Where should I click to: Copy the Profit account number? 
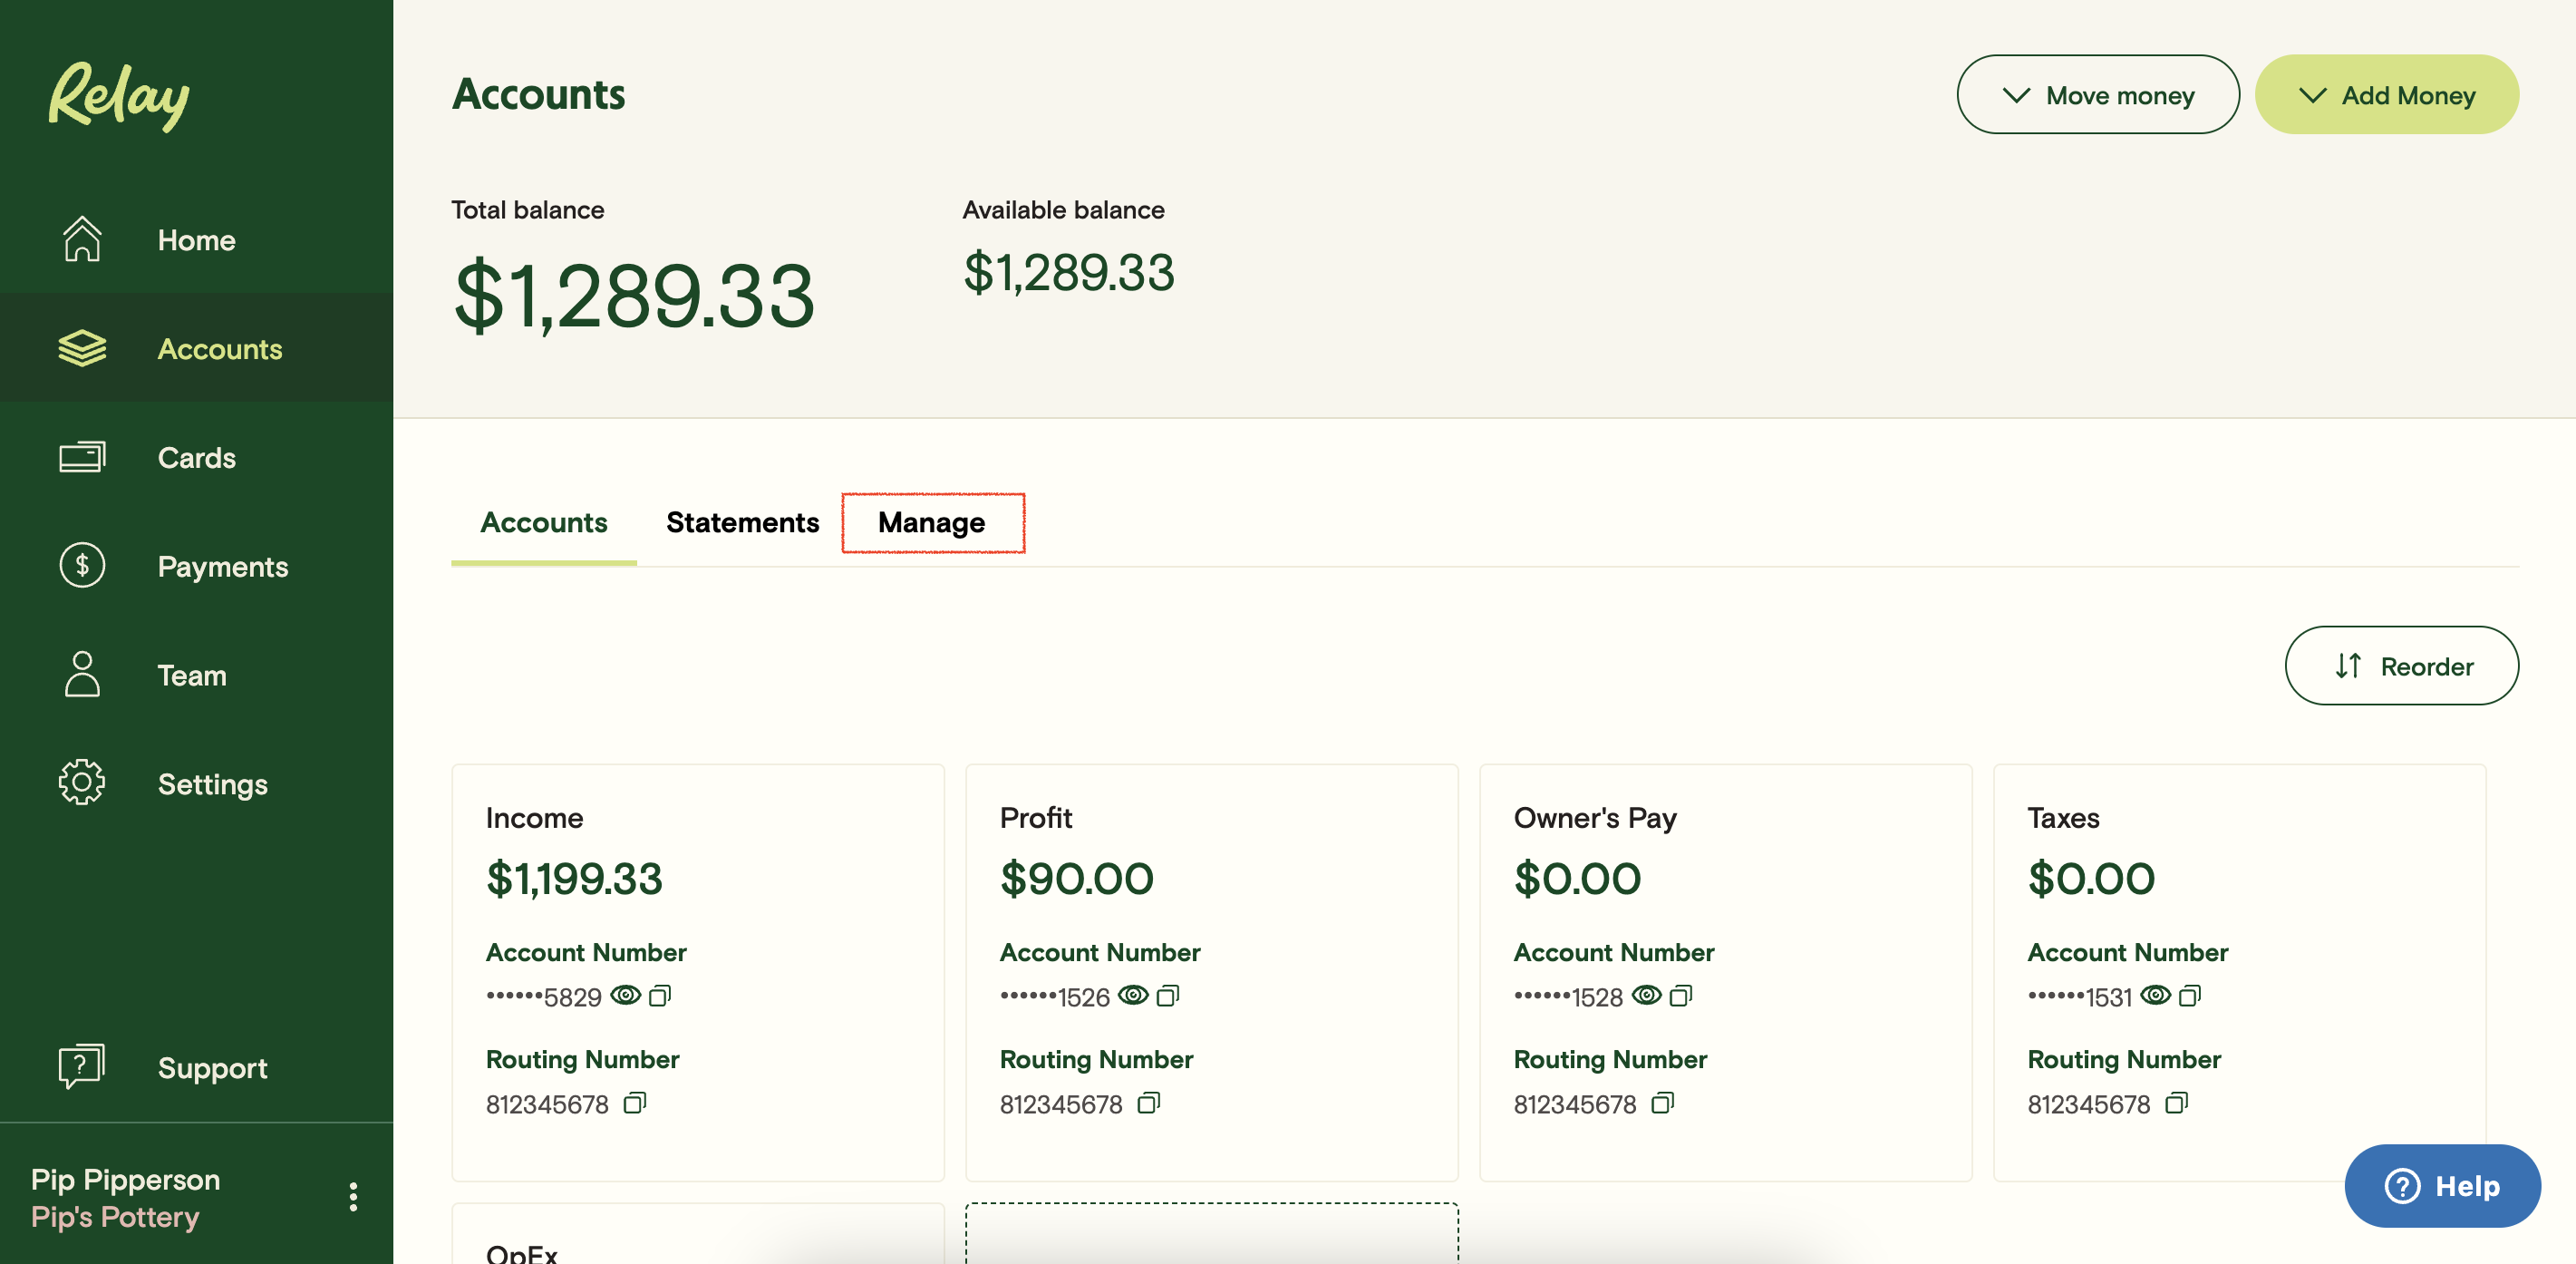[1168, 996]
